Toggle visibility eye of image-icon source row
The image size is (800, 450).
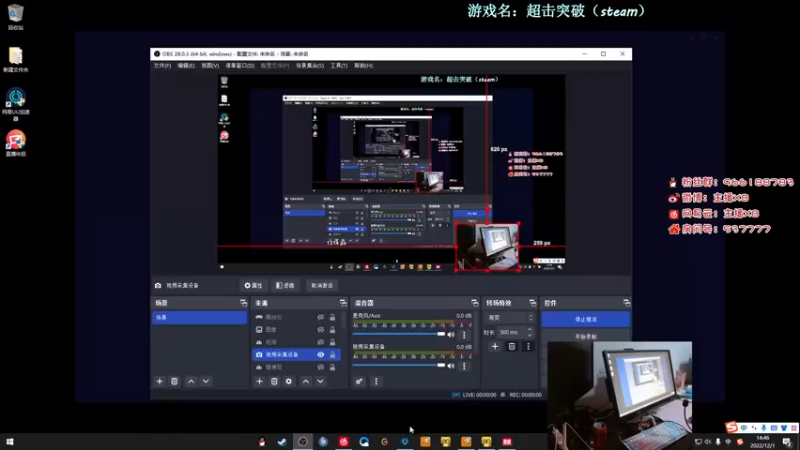click(x=320, y=330)
